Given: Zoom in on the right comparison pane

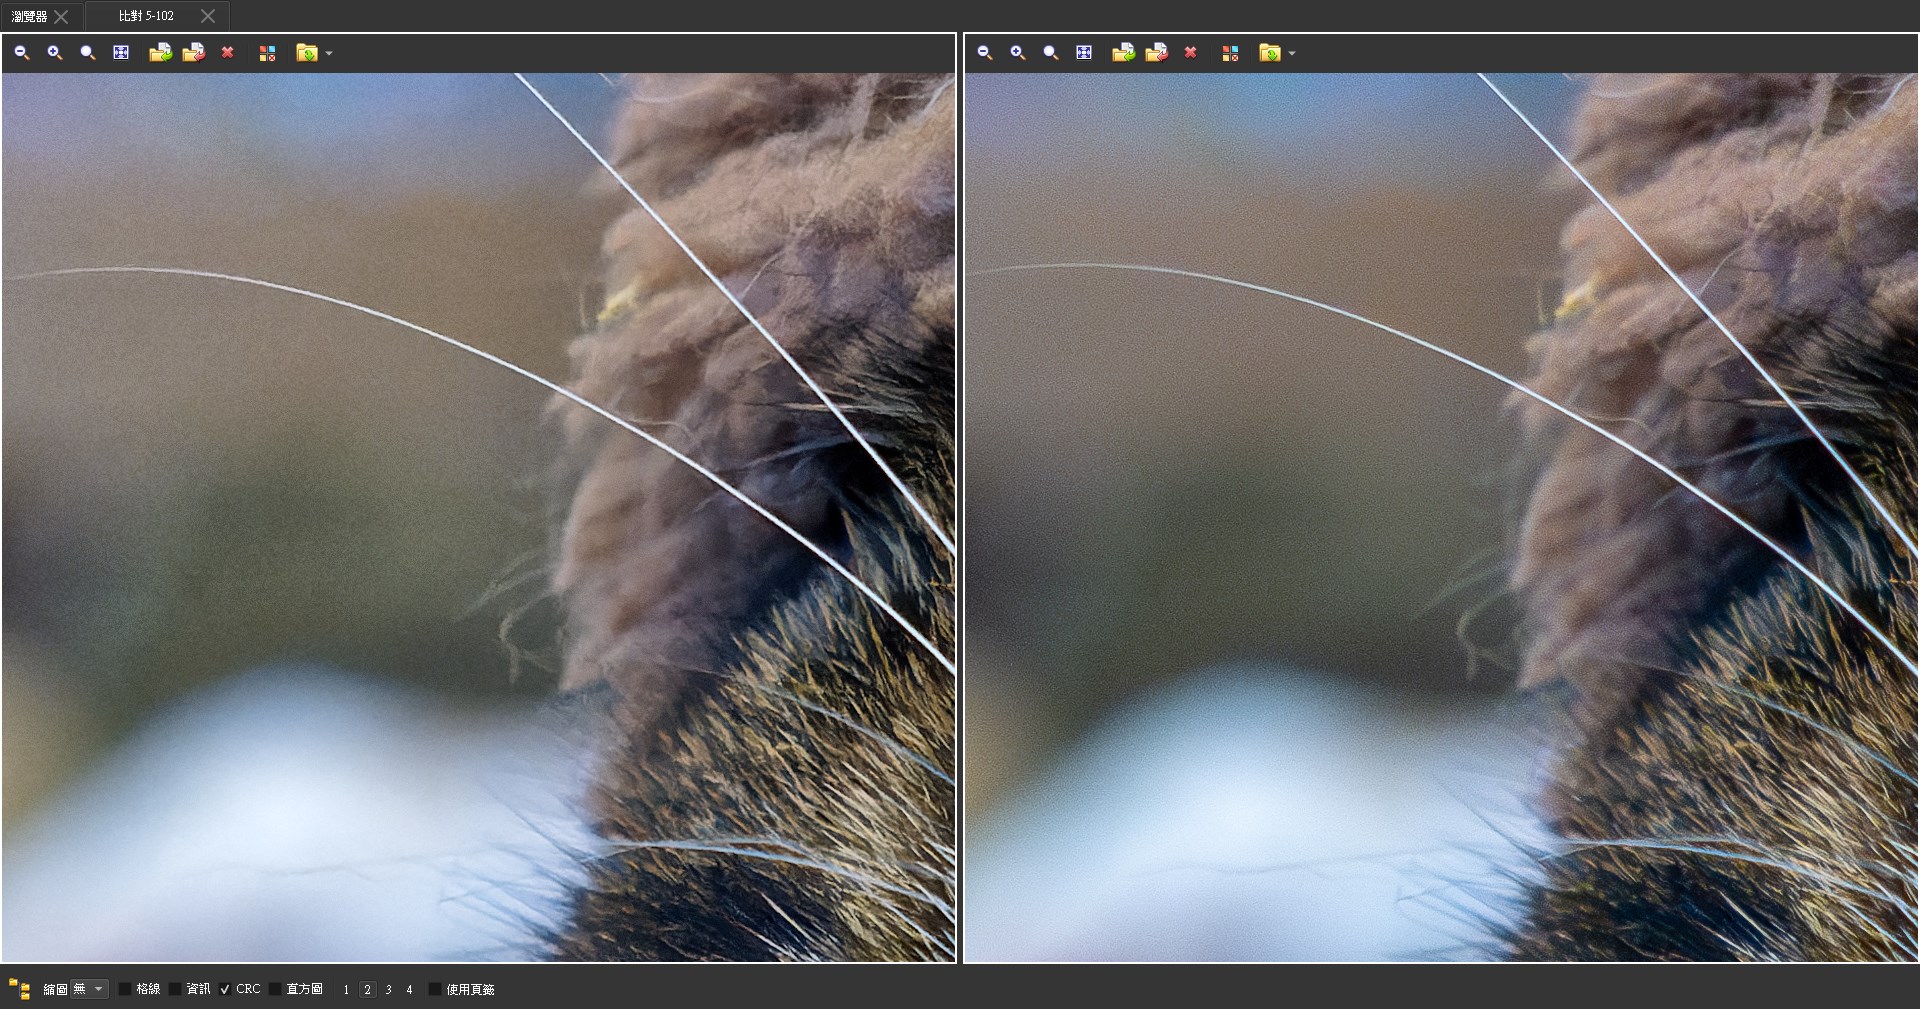Looking at the screenshot, I should pyautogui.click(x=1017, y=53).
